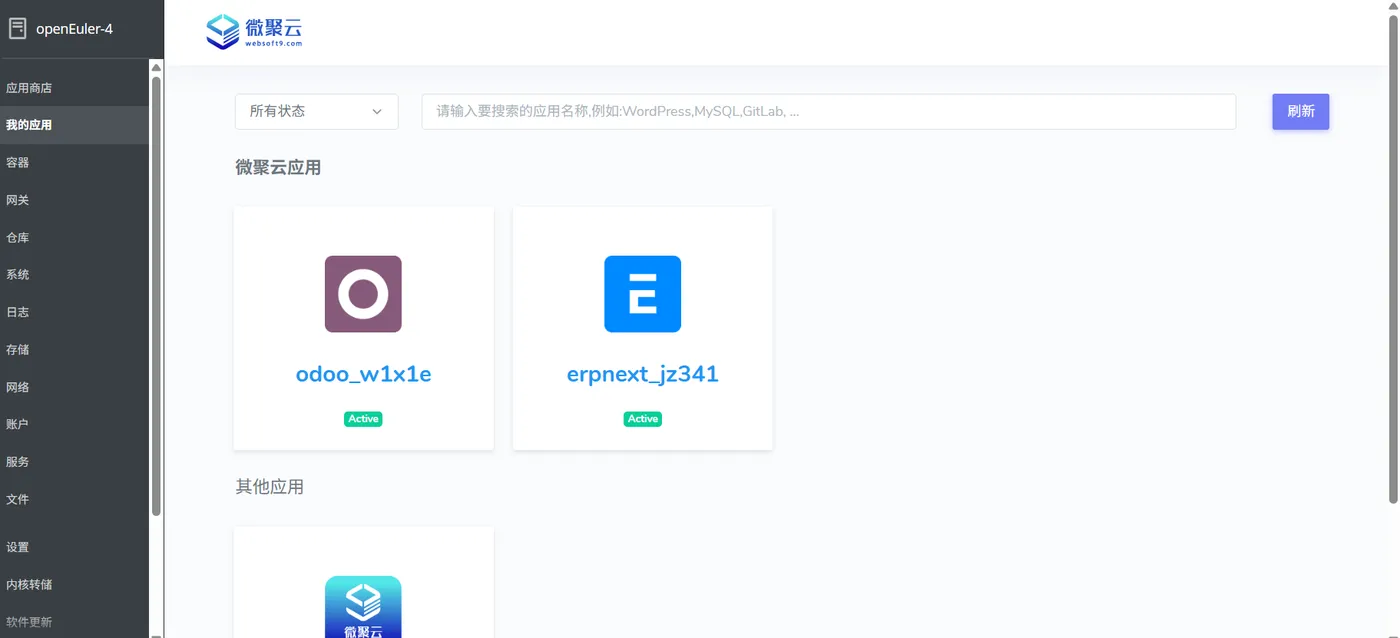Click the server icon beside openEuler-4
The image size is (1400, 638).
[17, 28]
